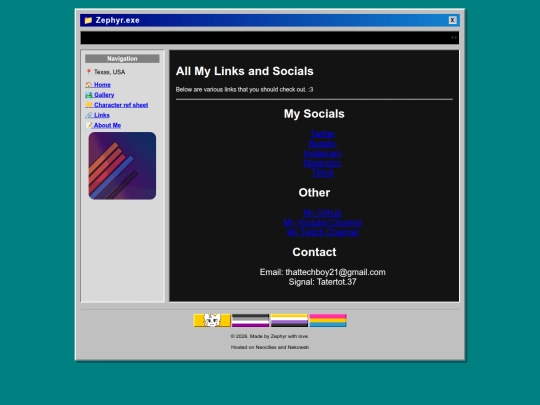Click the pansexual pride flag badge
Viewport: 540px width, 405px height.
click(x=328, y=320)
